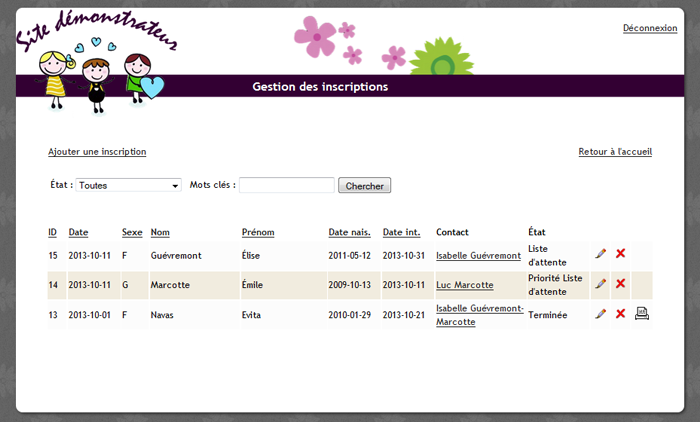Edit Evita Navas's inscription with pencil icon
The width and height of the screenshot is (700, 422).
[600, 314]
